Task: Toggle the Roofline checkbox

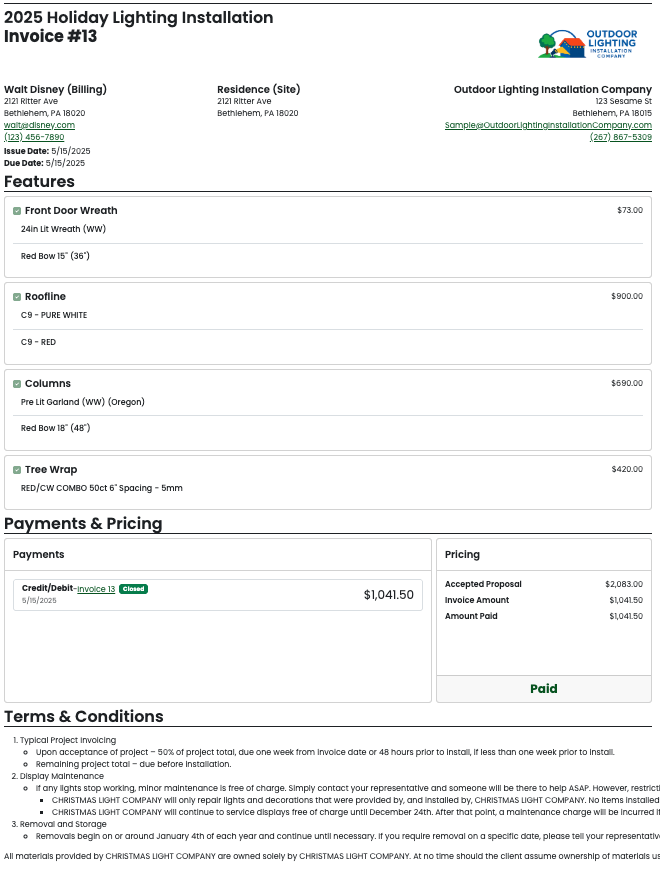Action: click(17, 297)
